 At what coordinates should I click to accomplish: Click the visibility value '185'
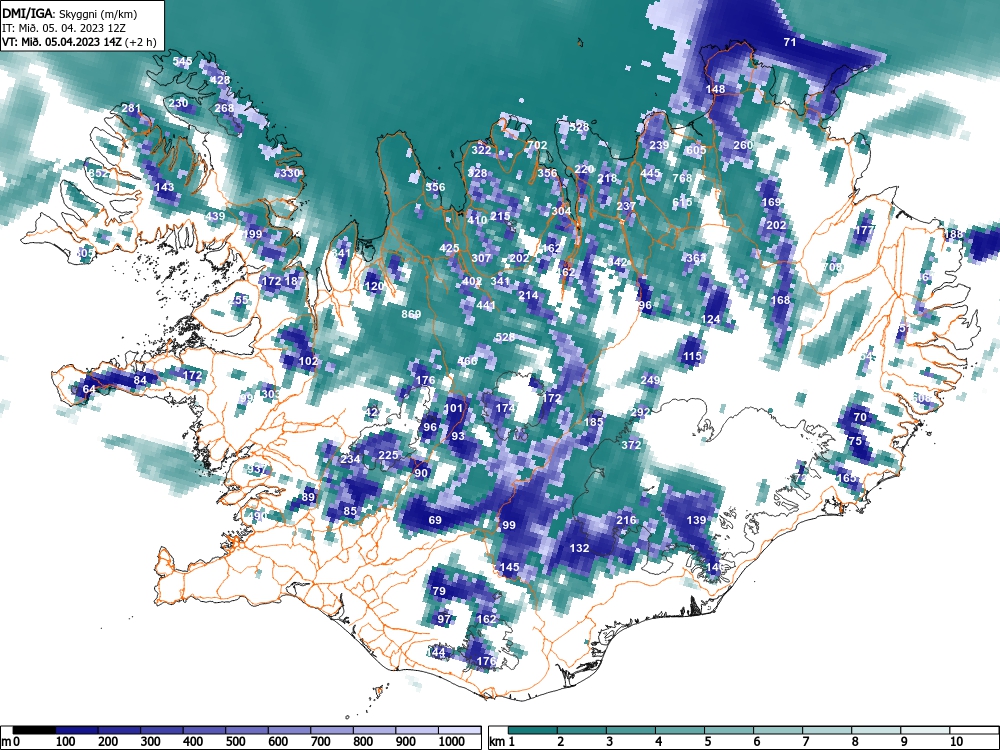[593, 422]
